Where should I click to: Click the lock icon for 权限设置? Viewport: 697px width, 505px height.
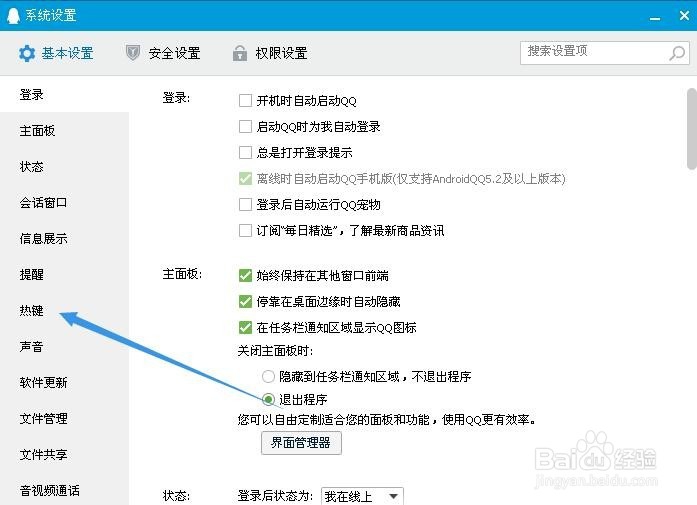pyautogui.click(x=239, y=53)
